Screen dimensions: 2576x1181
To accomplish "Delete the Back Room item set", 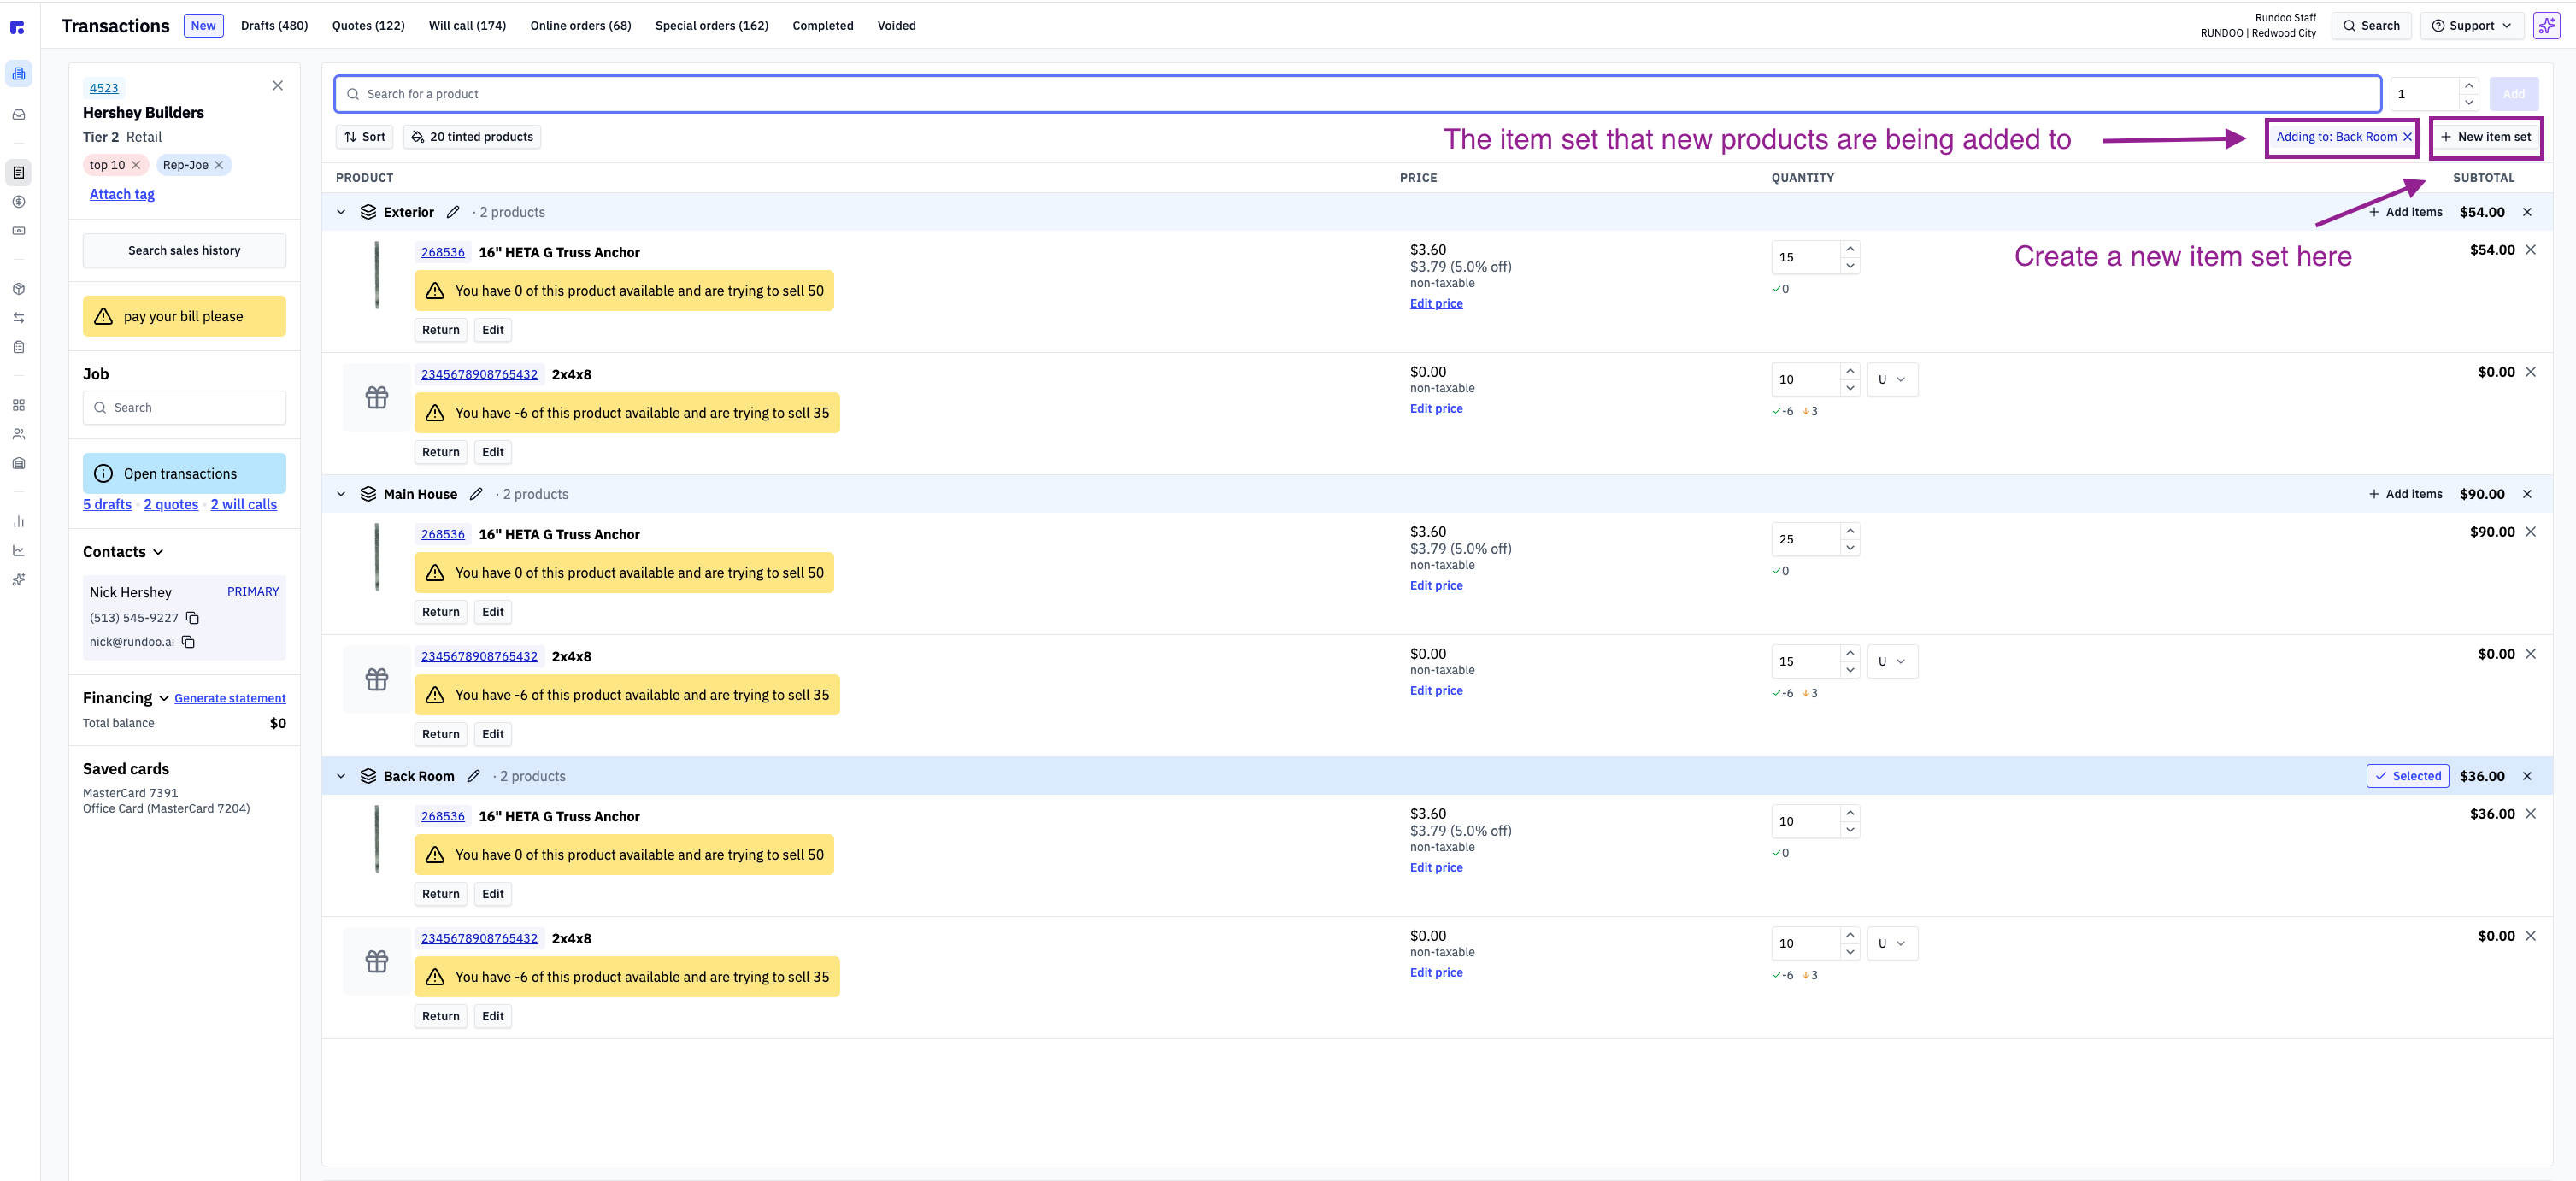I will pos(2527,776).
